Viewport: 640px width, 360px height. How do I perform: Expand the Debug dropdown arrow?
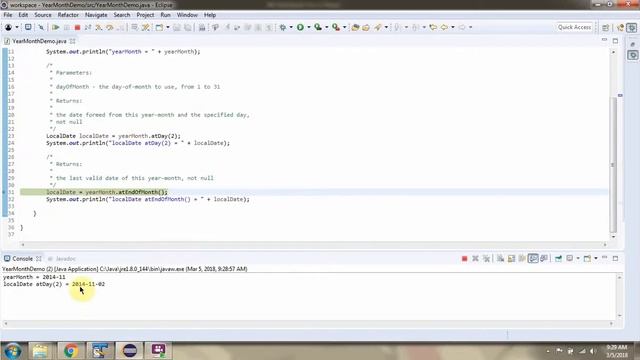[291, 27]
